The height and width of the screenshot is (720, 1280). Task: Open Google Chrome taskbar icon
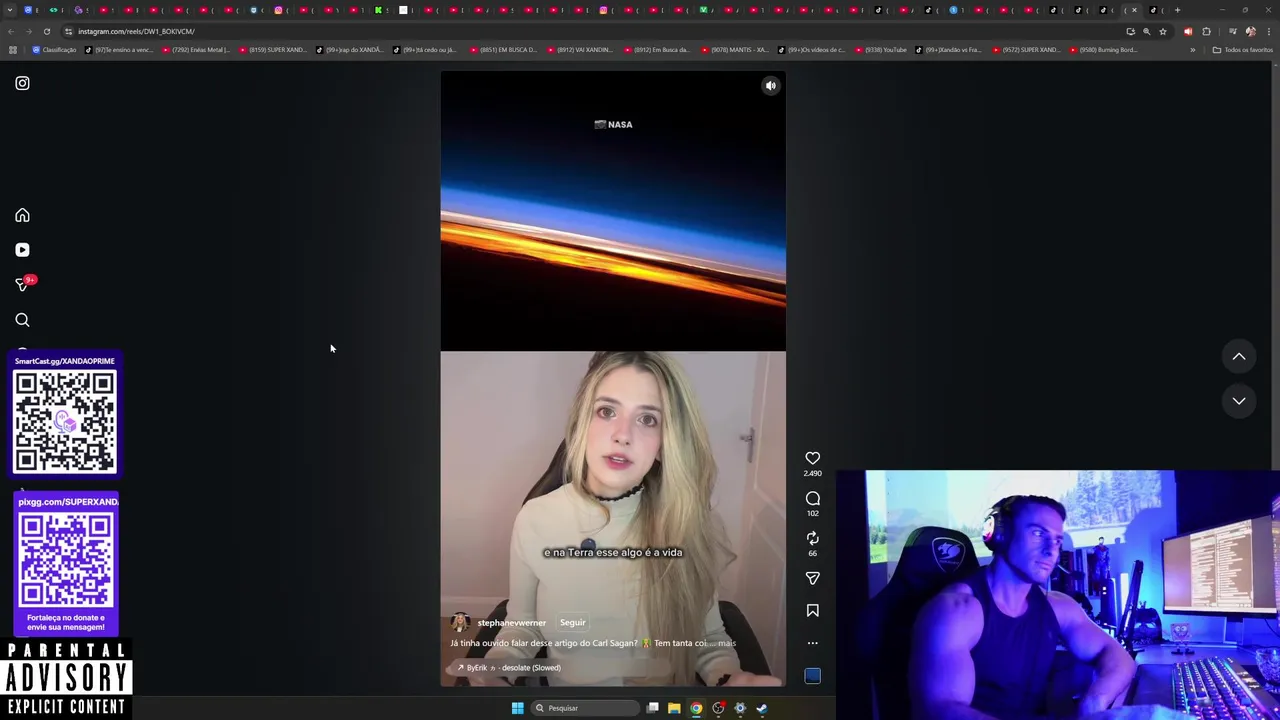696,708
